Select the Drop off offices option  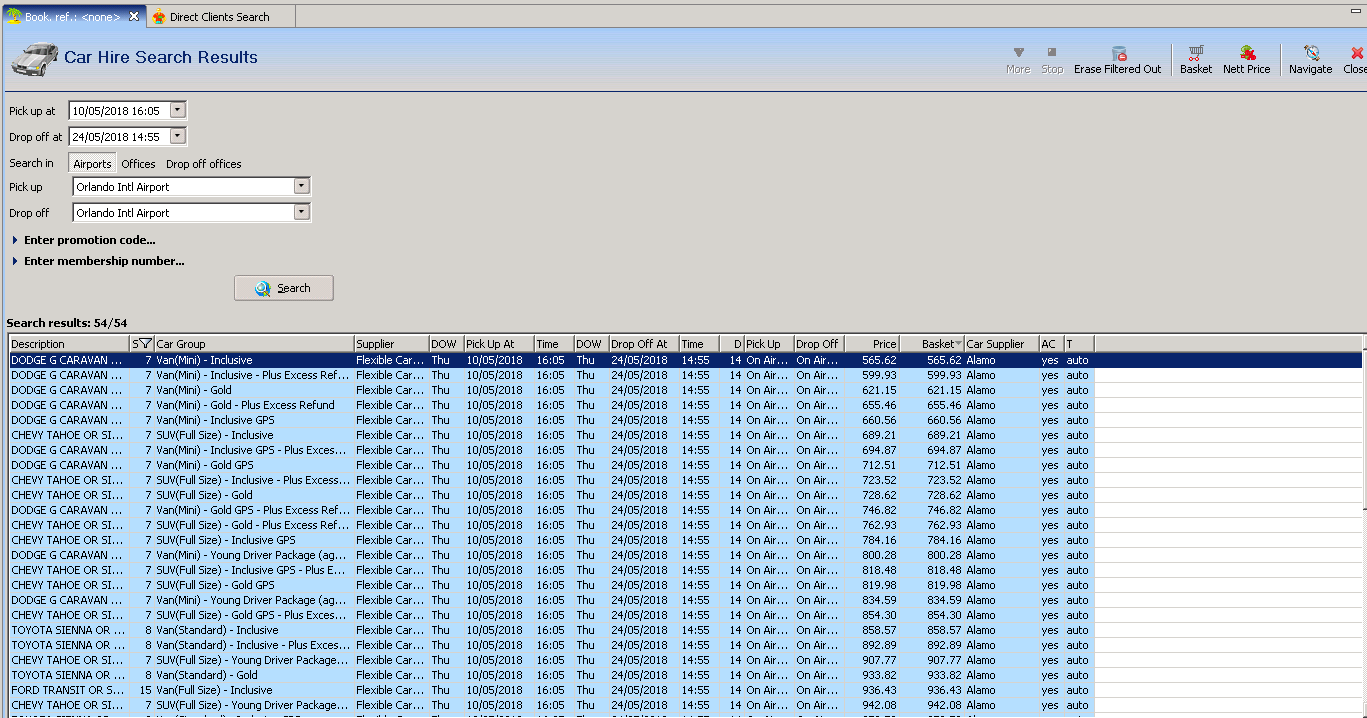point(204,164)
